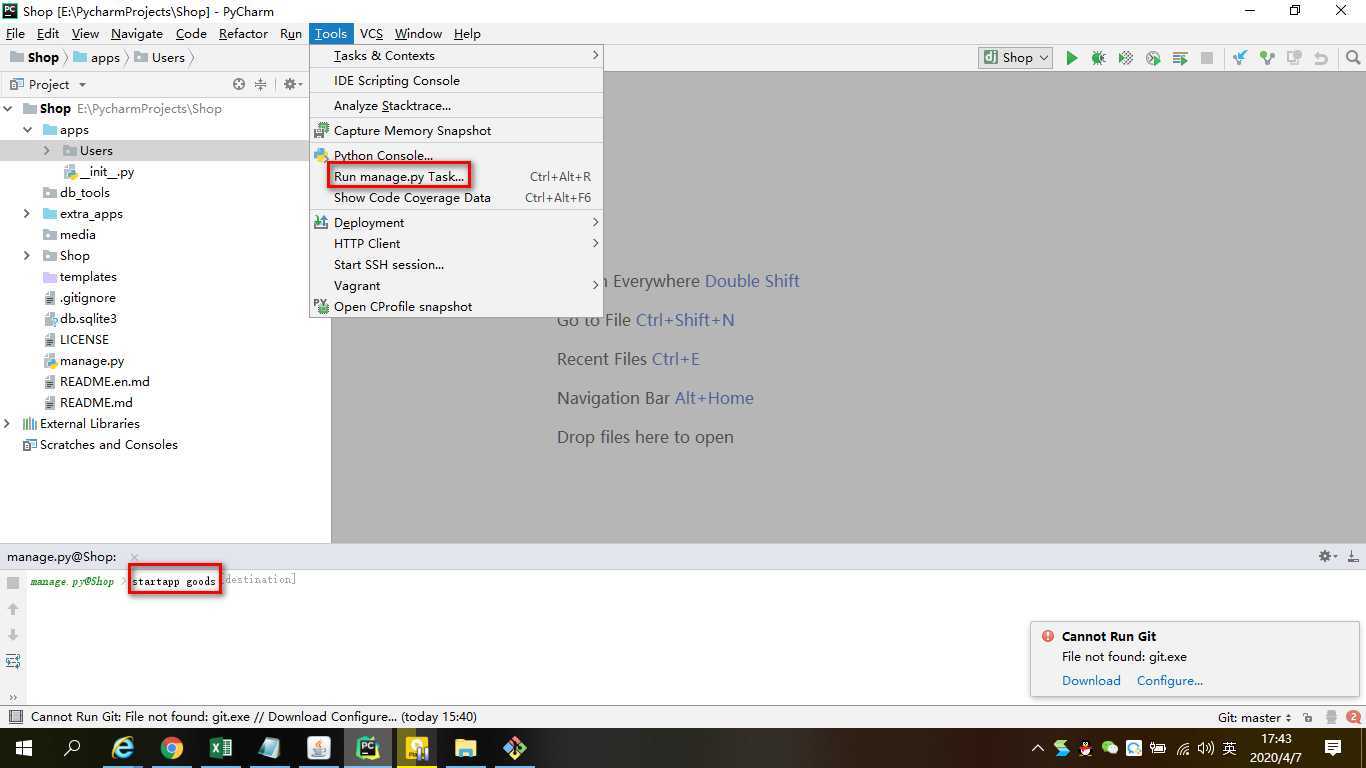The image size is (1366, 768).
Task: Expand the Shop subfolder in the tree
Action: tap(27, 256)
